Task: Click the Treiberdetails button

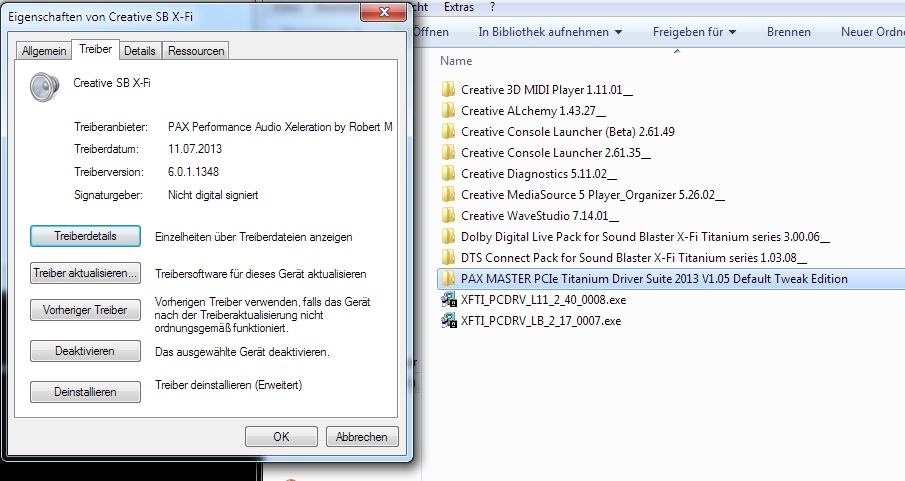Action: point(85,236)
